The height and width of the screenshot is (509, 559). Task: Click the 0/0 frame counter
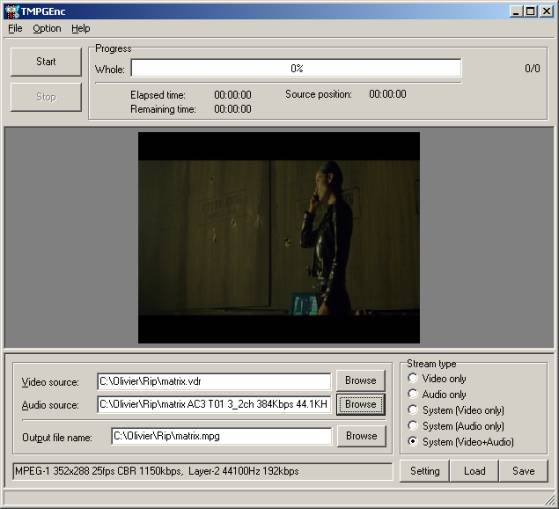(x=532, y=68)
